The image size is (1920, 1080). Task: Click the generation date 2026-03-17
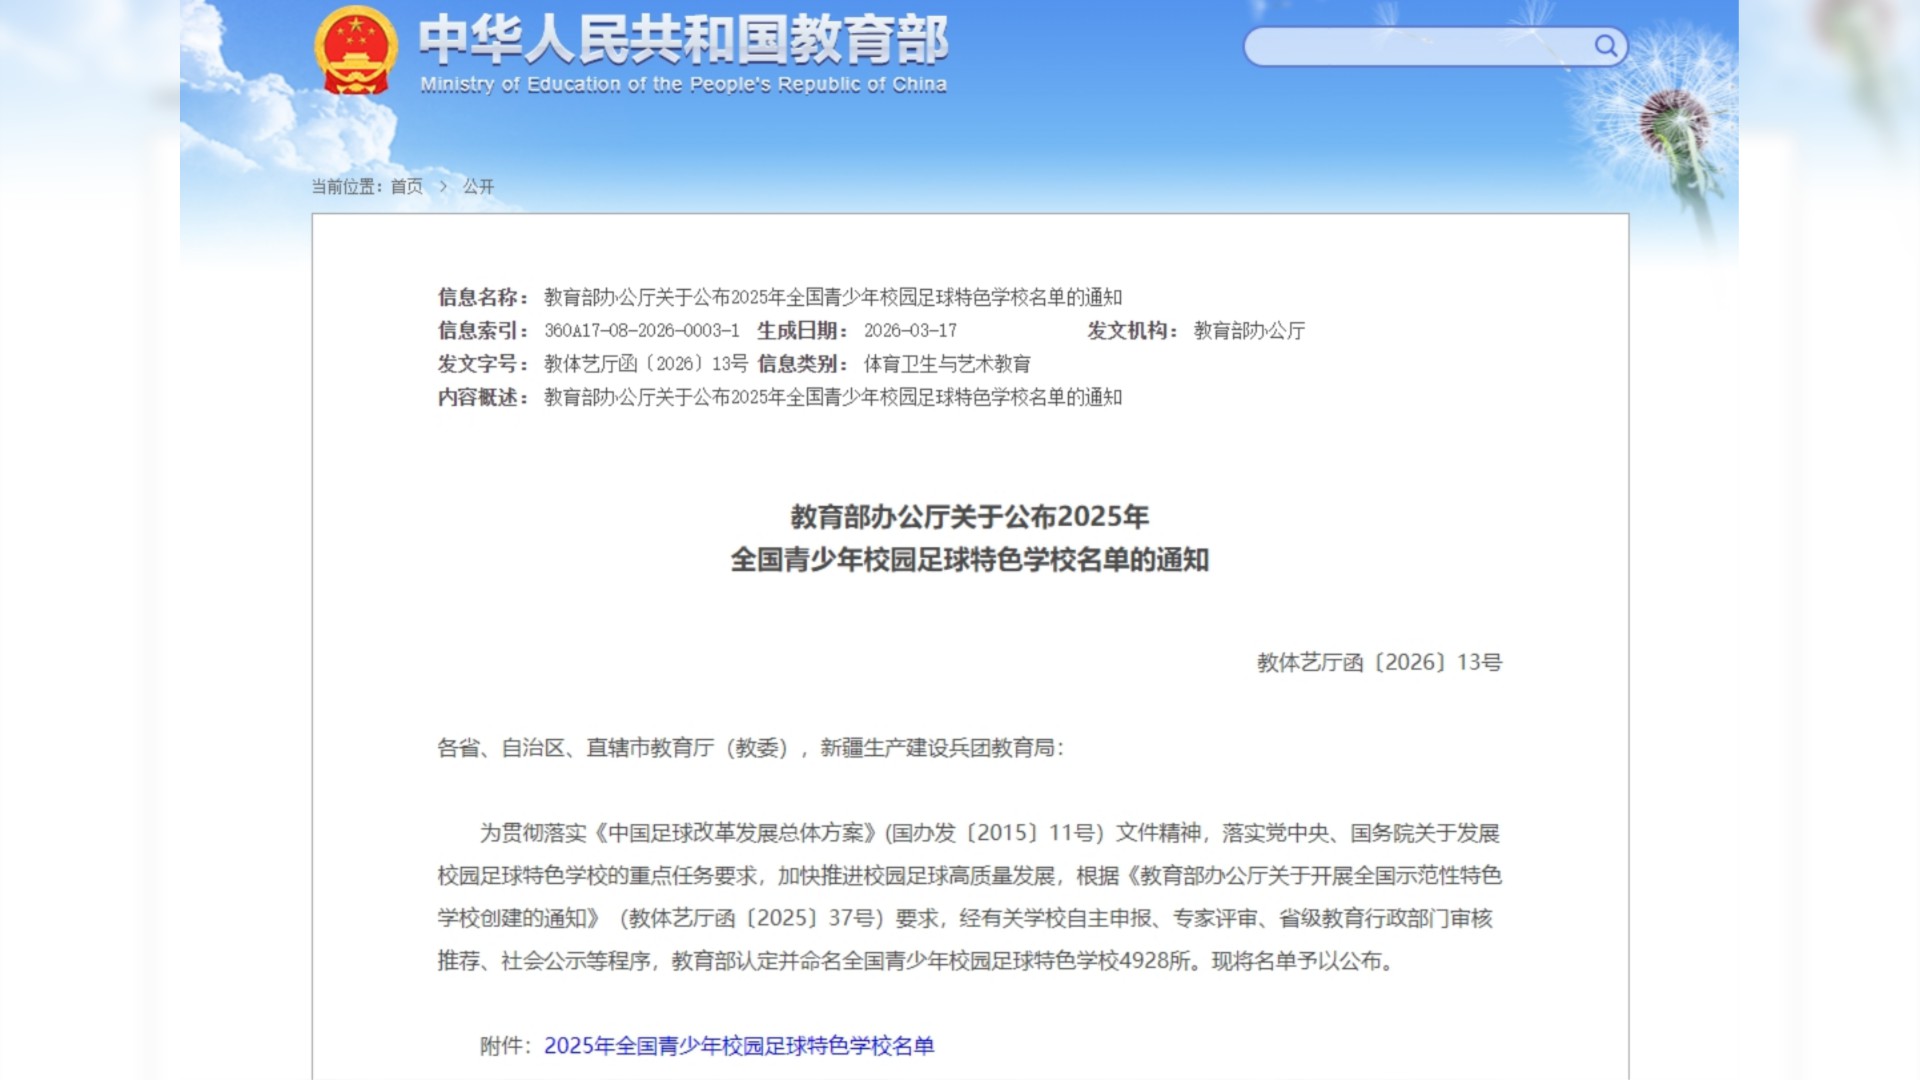(910, 331)
